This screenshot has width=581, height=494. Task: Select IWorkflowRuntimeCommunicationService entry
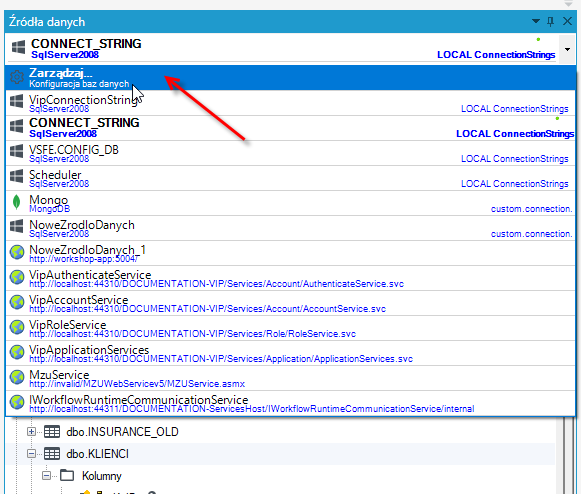click(290, 403)
